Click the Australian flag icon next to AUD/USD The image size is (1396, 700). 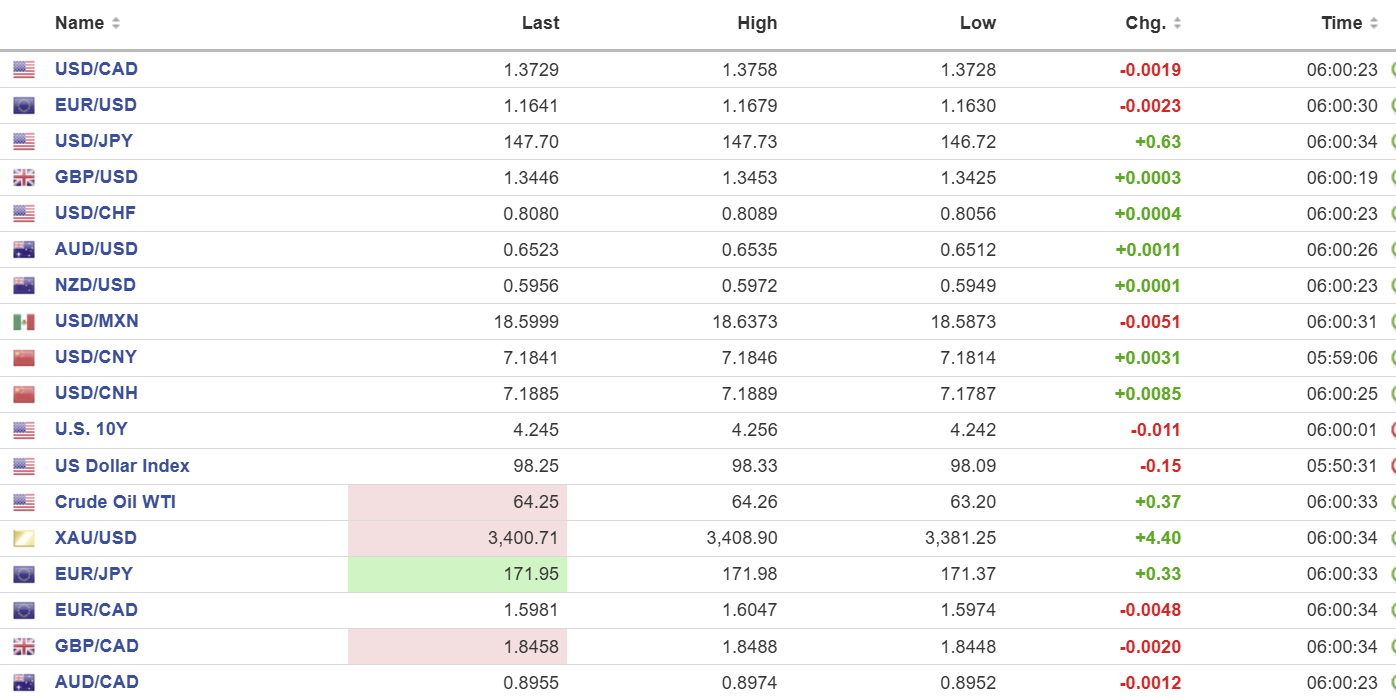(24, 250)
